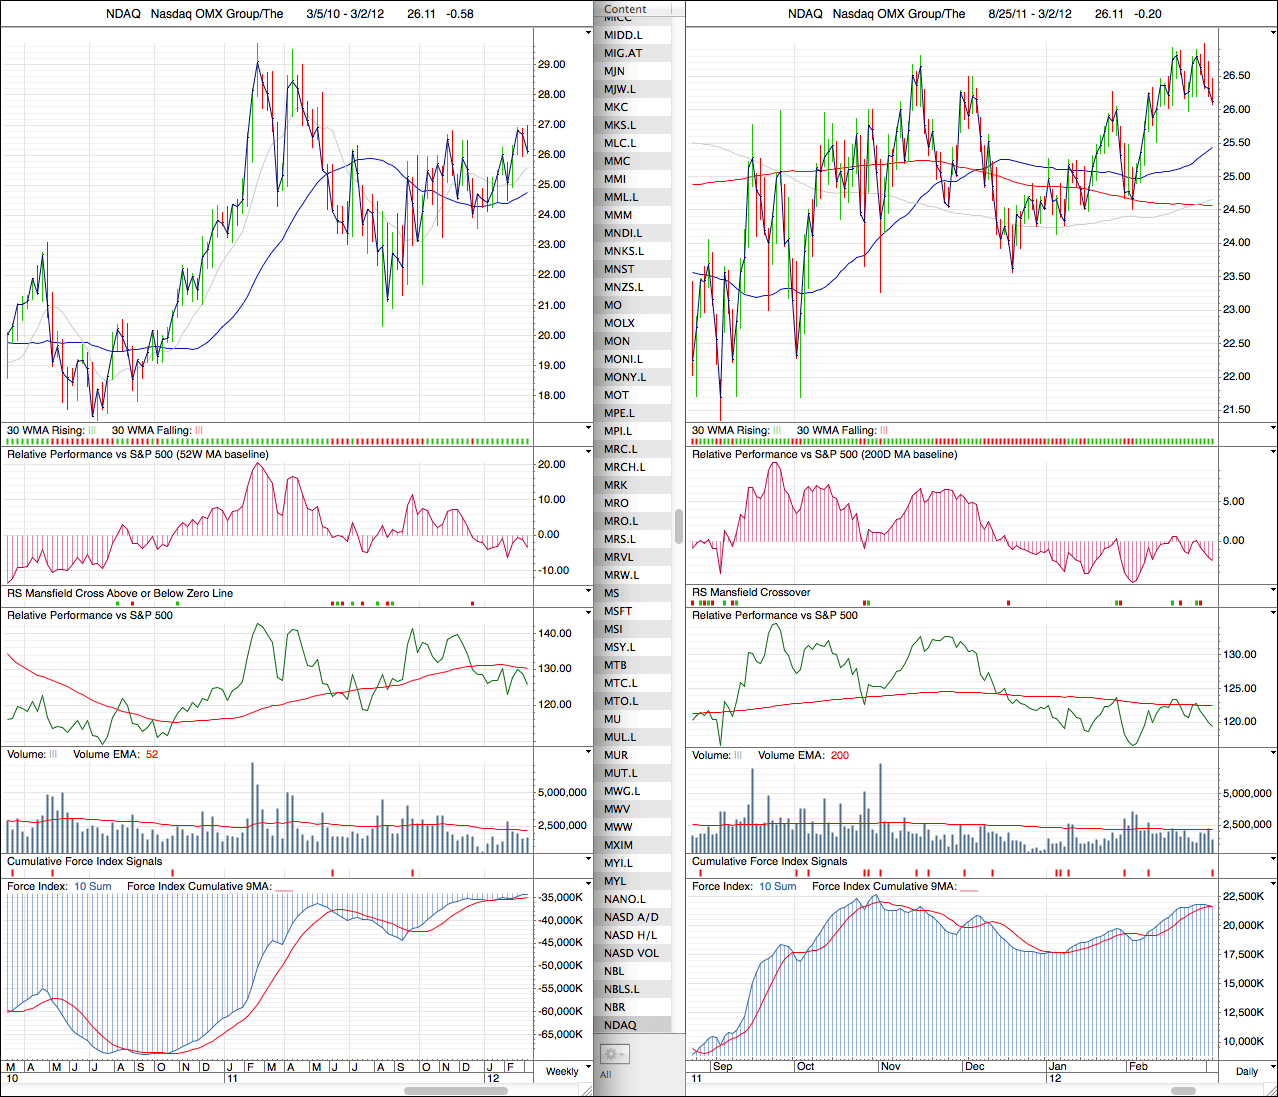Select MRK in the symbol list

coord(616,485)
